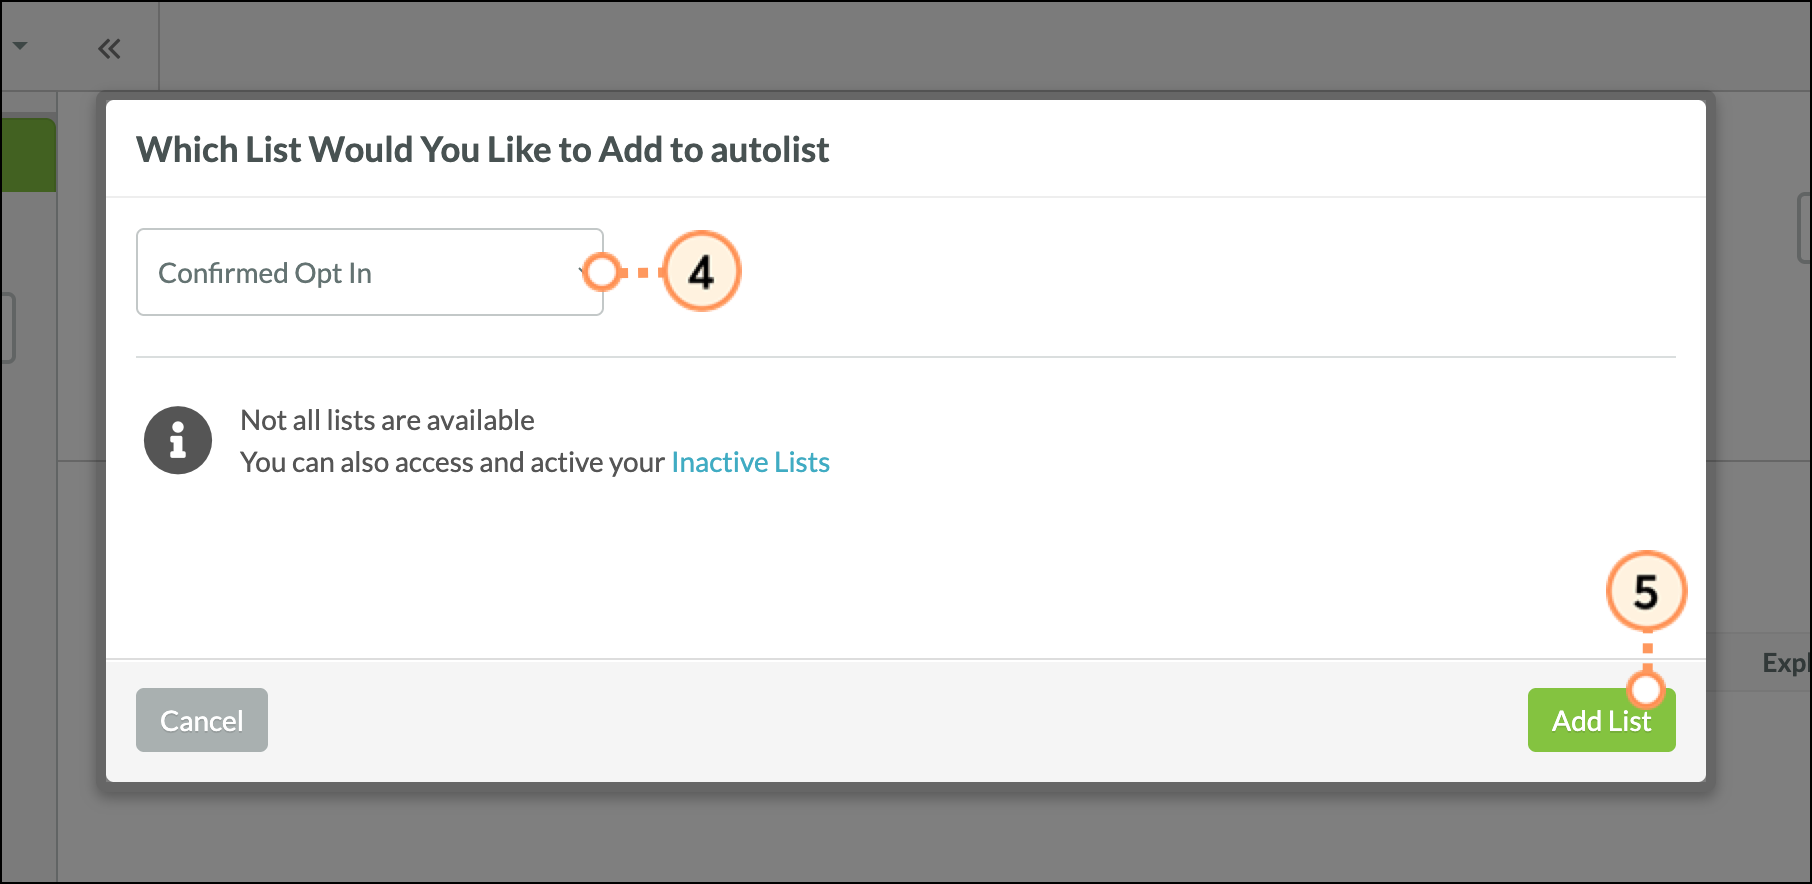This screenshot has height=884, width=1812.
Task: Click the "You can also access" text line
Action: click(x=452, y=462)
